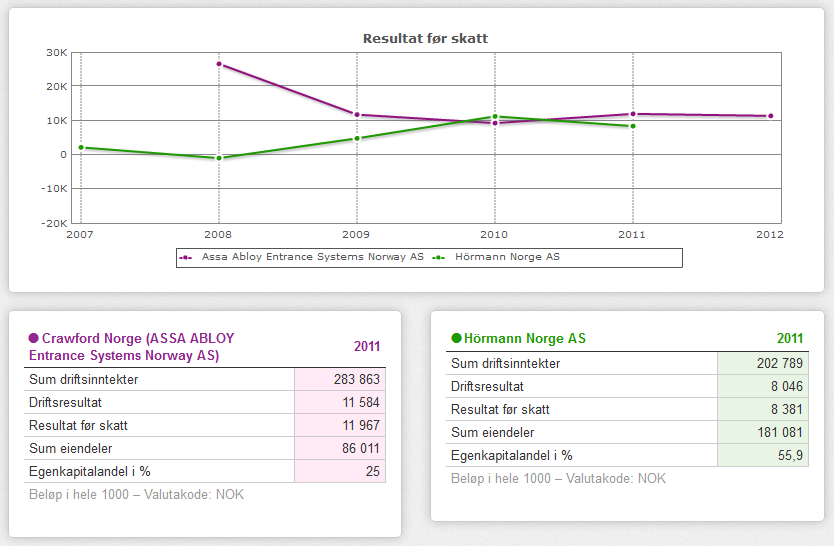
Task: Click Driftsresultat label in Hörmann table
Action: pyautogui.click(x=487, y=387)
